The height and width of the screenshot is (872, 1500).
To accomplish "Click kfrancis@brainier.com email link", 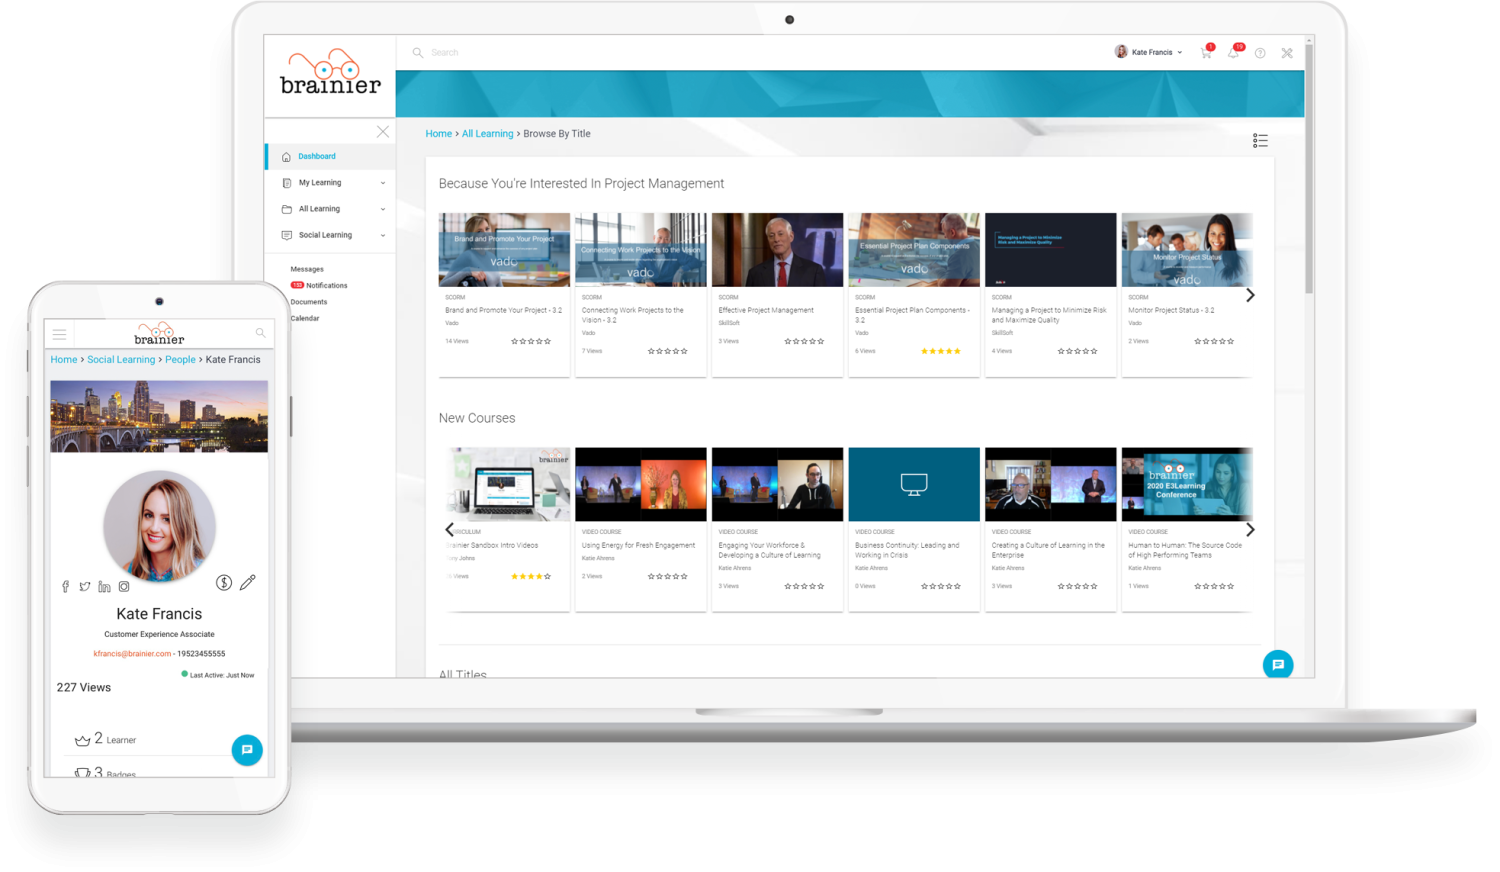I will (x=132, y=654).
